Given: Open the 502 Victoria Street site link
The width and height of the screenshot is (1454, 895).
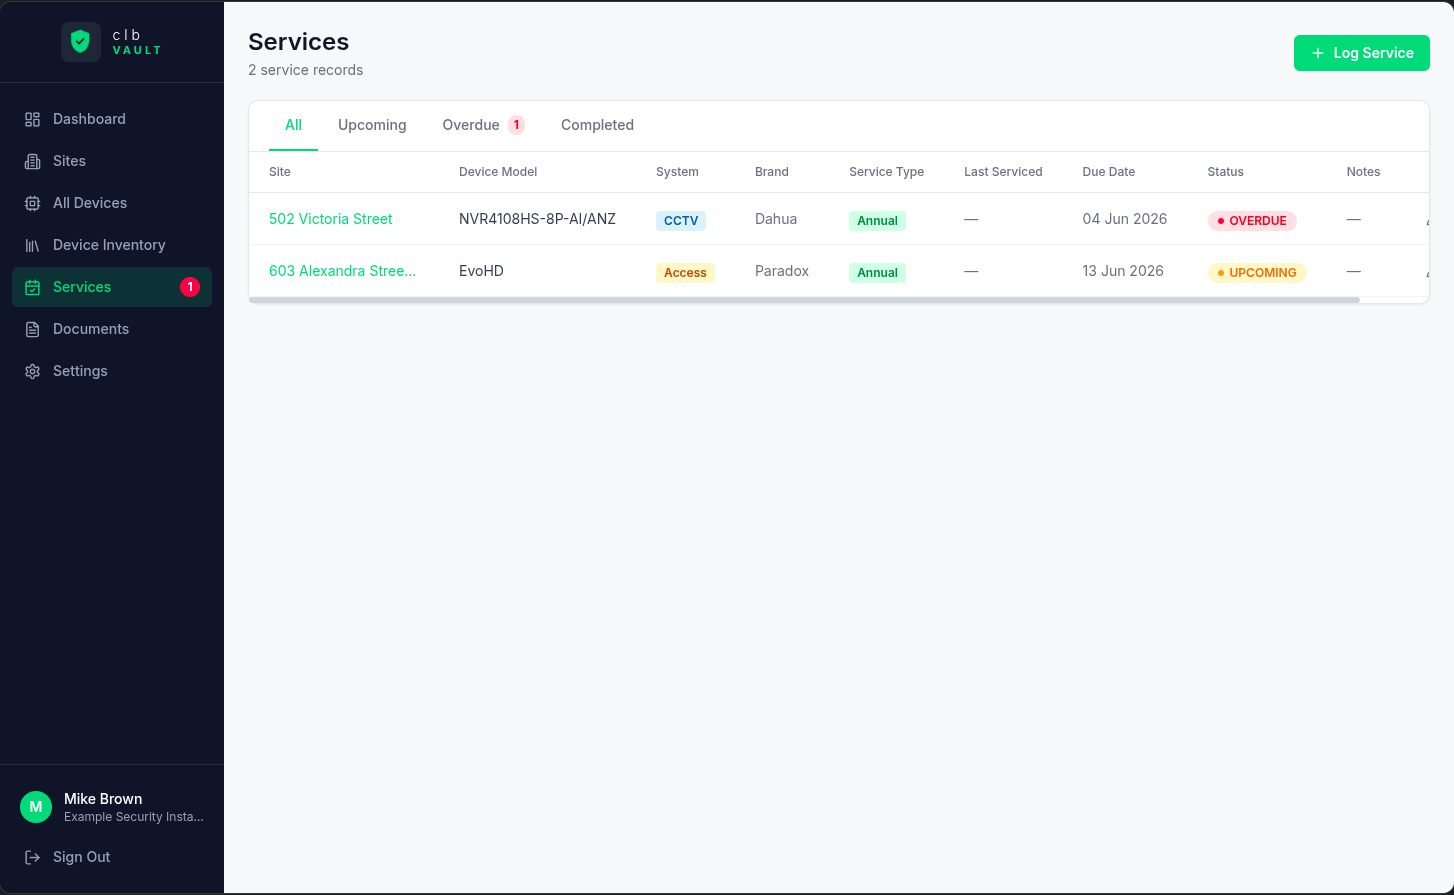Looking at the screenshot, I should (x=331, y=219).
